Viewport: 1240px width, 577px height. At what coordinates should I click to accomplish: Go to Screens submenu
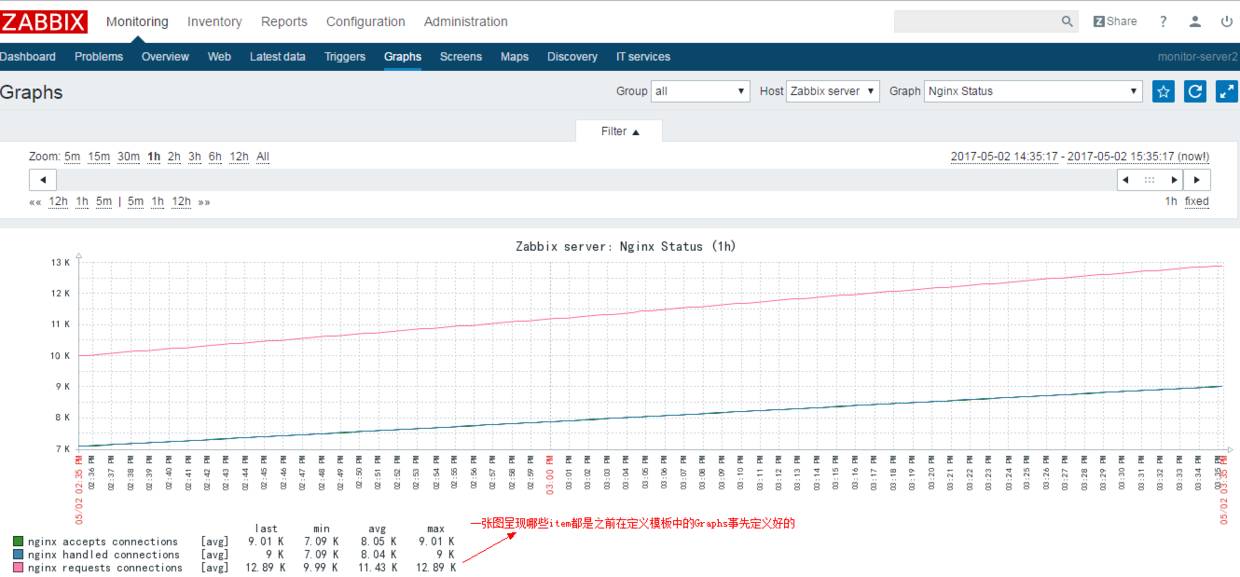pyautogui.click(x=461, y=57)
